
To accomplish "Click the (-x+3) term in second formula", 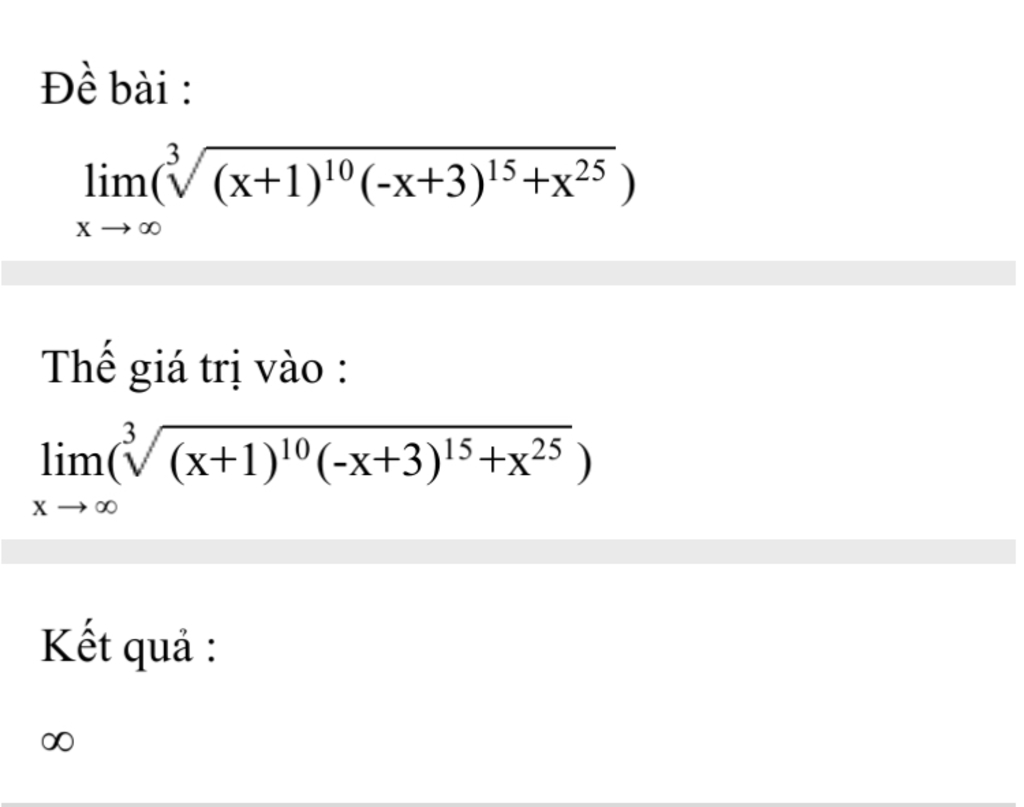I will click(x=379, y=461).
